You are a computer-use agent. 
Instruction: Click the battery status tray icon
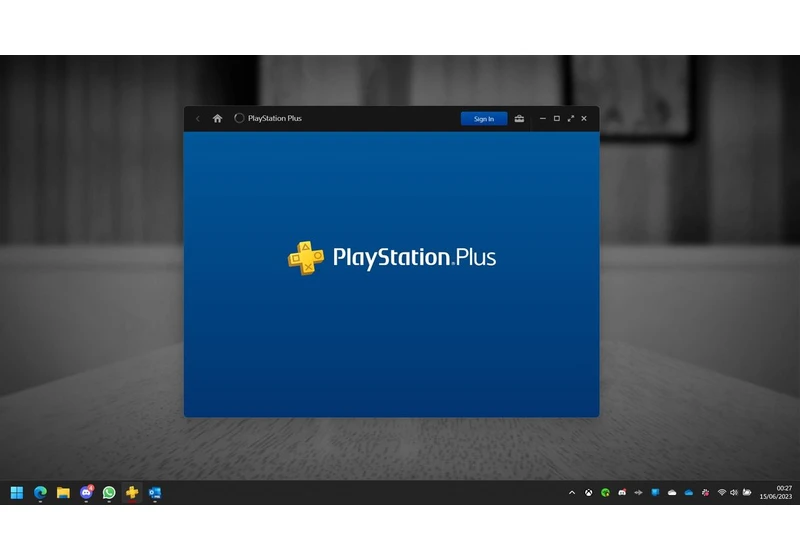(747, 493)
